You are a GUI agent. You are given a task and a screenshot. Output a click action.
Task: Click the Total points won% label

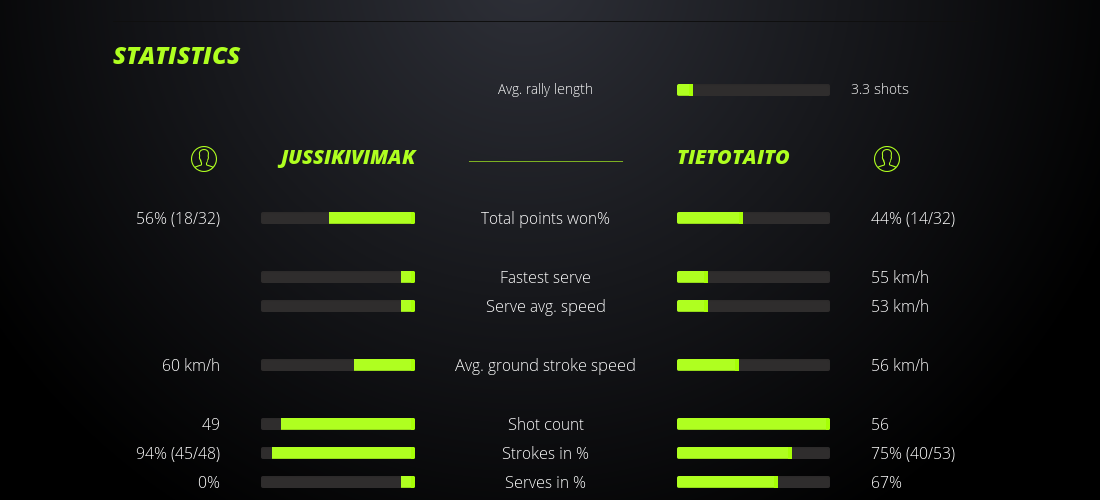pos(545,218)
